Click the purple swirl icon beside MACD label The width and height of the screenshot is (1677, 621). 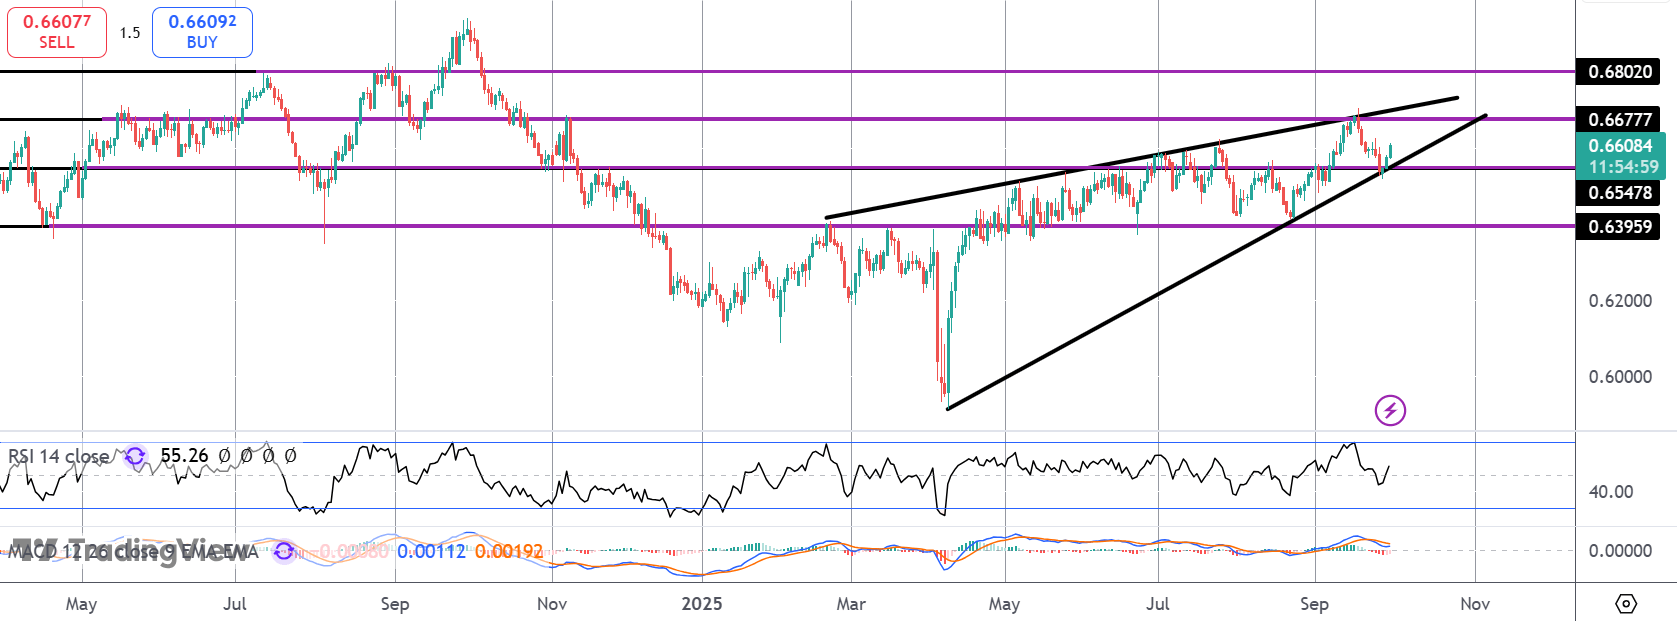pos(284,551)
